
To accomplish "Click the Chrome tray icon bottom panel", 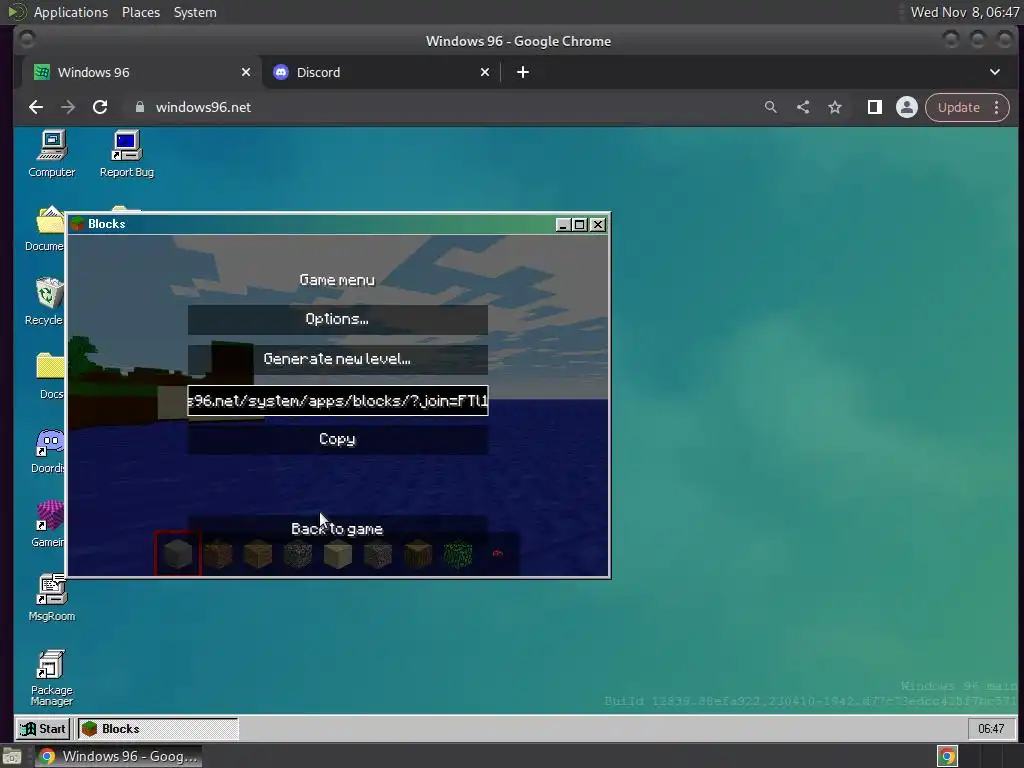I will [x=947, y=756].
